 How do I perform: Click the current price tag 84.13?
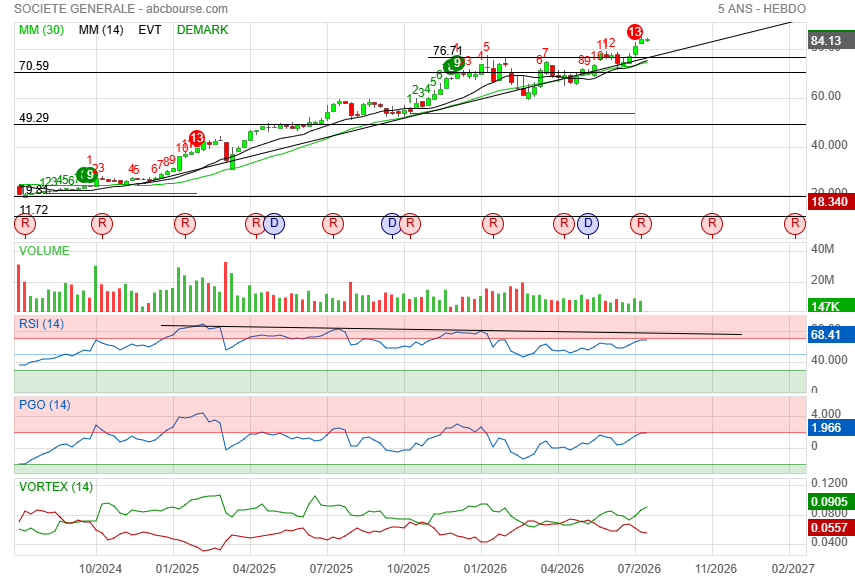coord(830,40)
